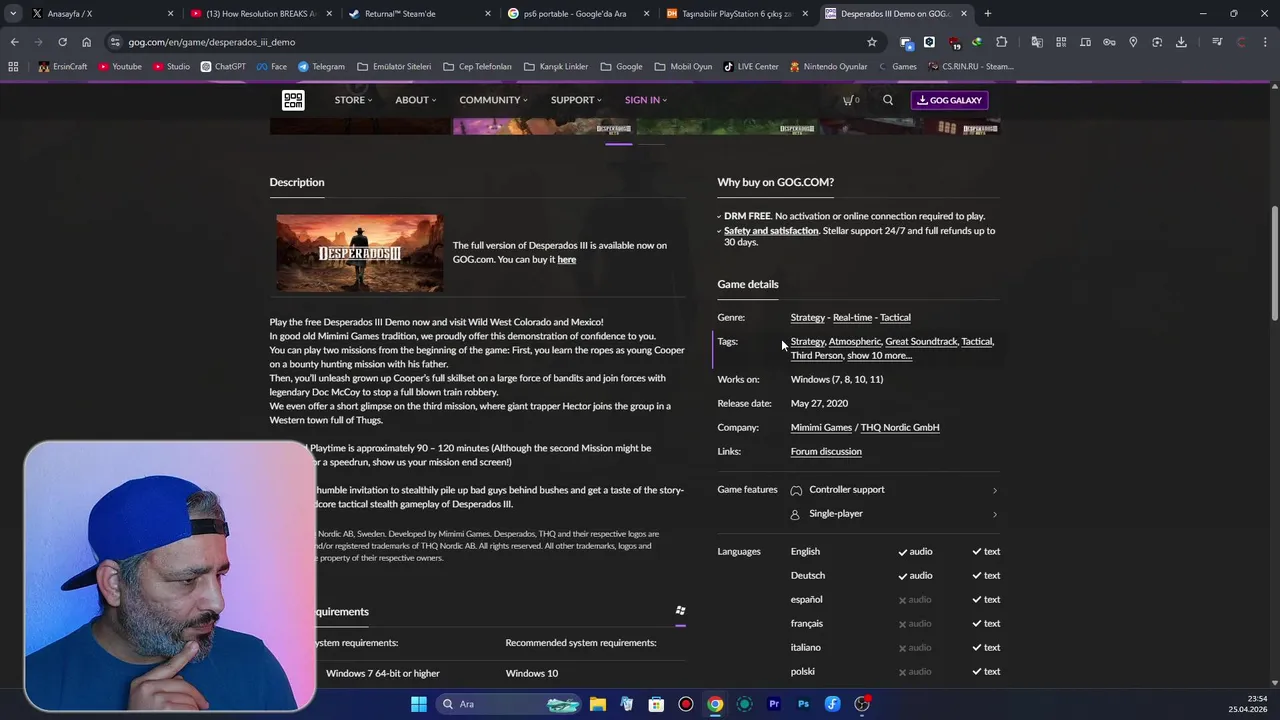This screenshot has height=720, width=1280.
Task: Select the Great Soundtrack tag
Action: [921, 342]
